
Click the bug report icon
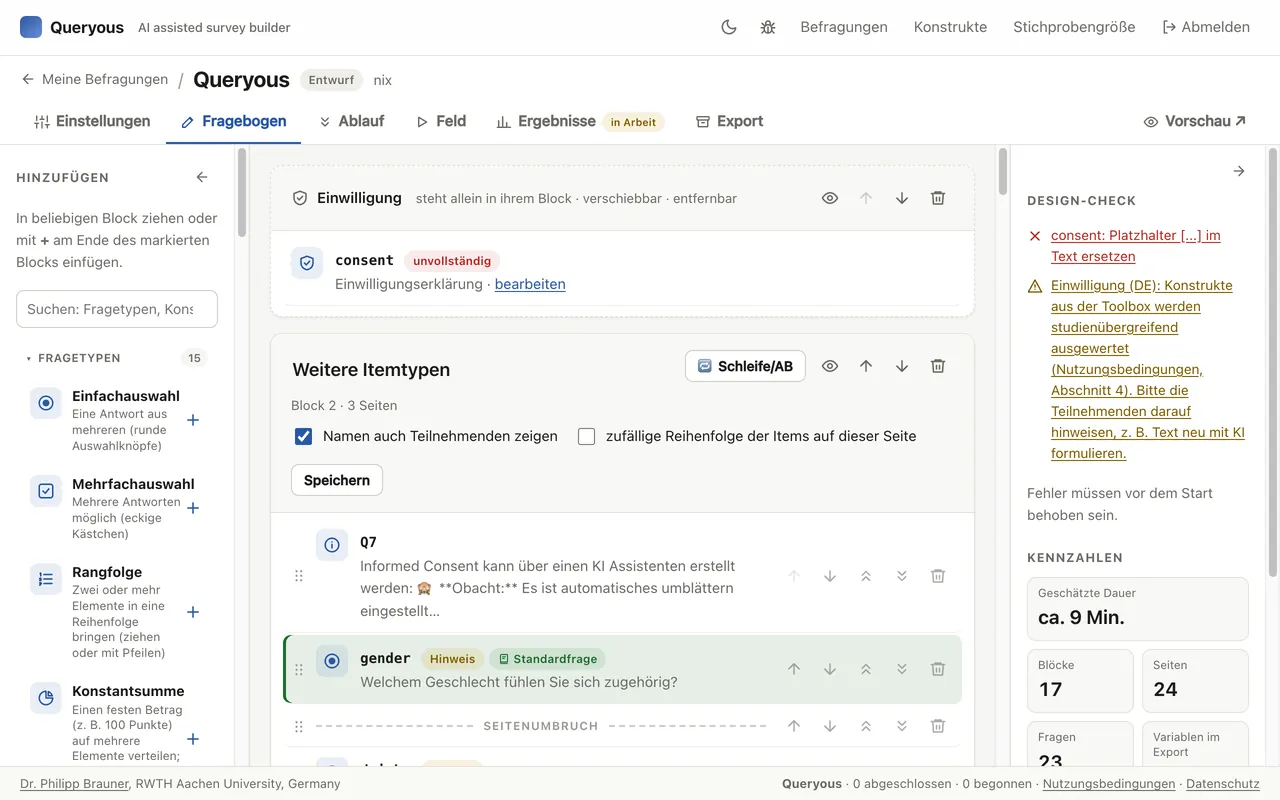click(768, 27)
